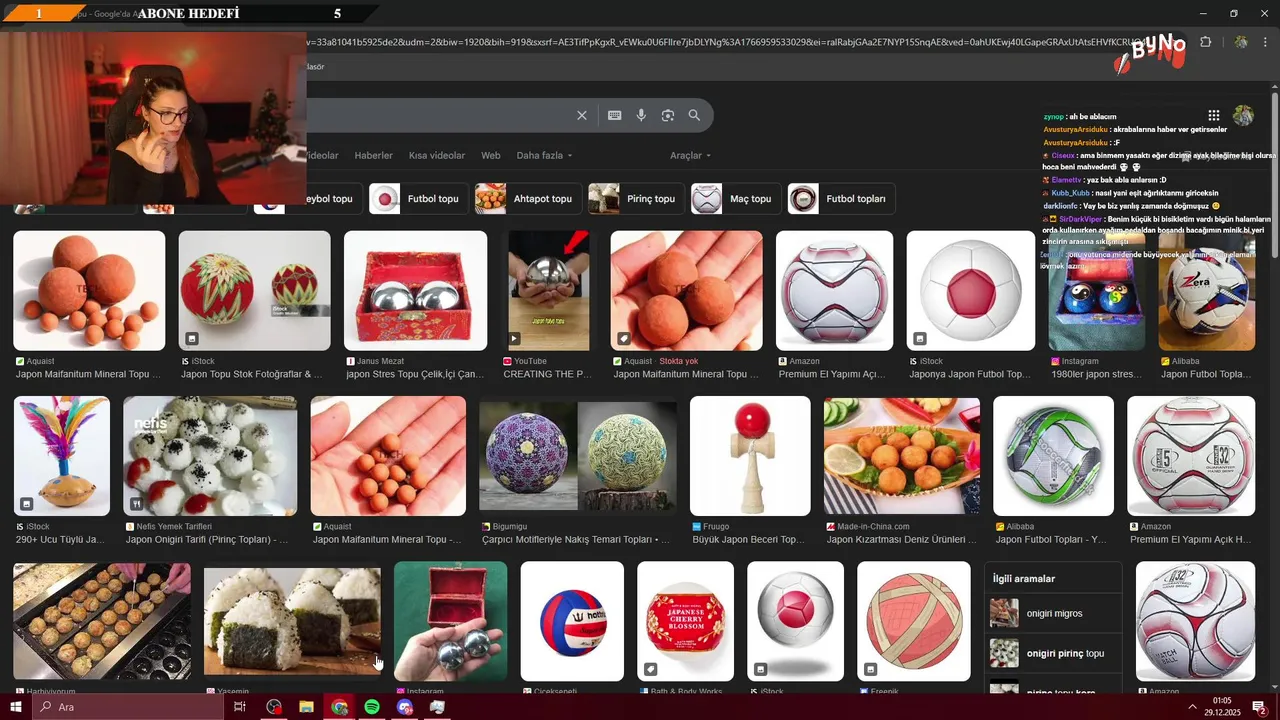Image resolution: width=1280 pixels, height=720 pixels.
Task: Open Task View on the taskbar
Action: coord(240,707)
